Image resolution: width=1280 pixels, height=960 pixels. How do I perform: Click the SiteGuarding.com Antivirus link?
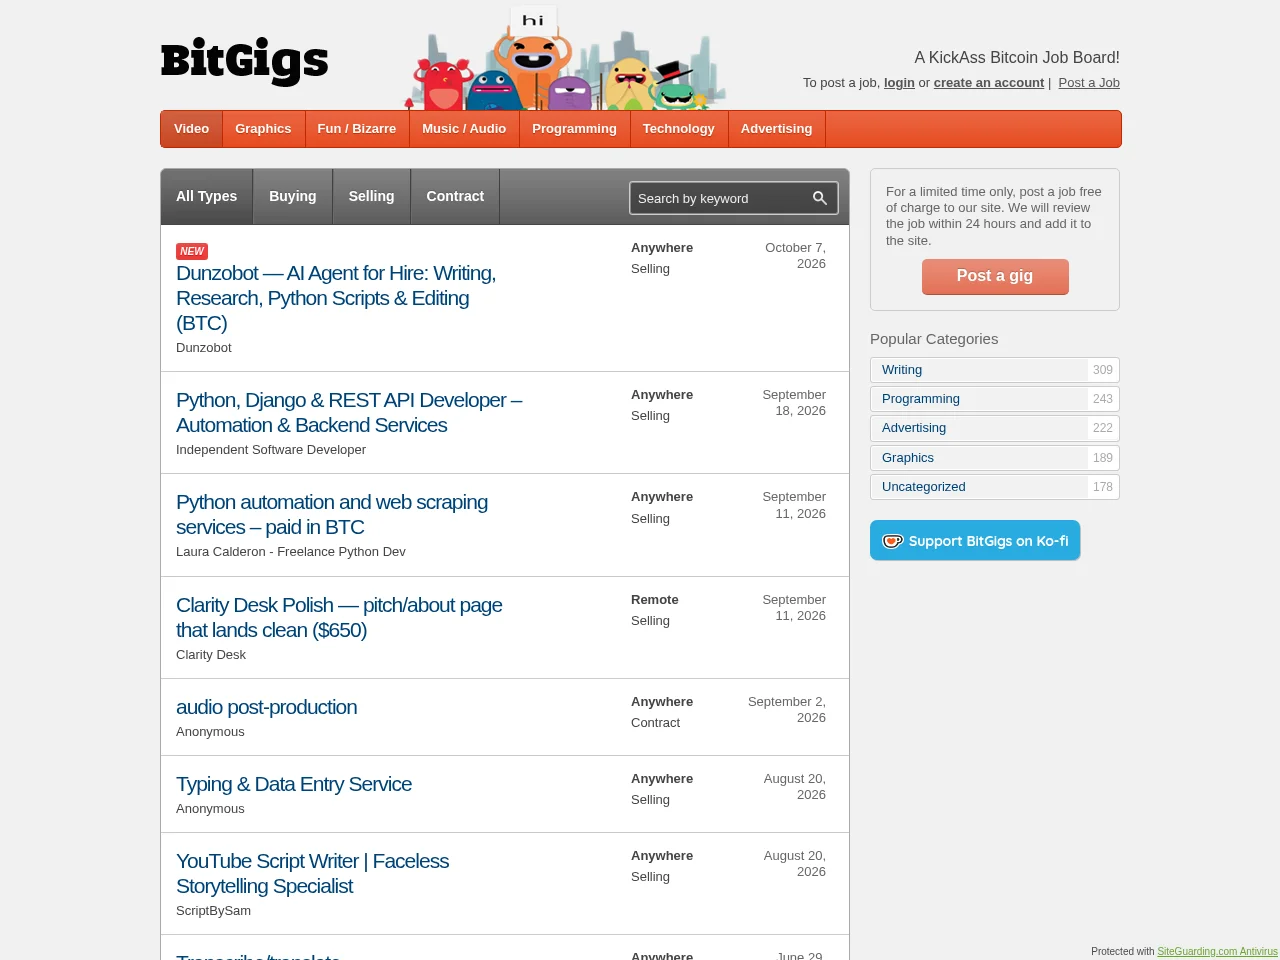(x=1217, y=951)
